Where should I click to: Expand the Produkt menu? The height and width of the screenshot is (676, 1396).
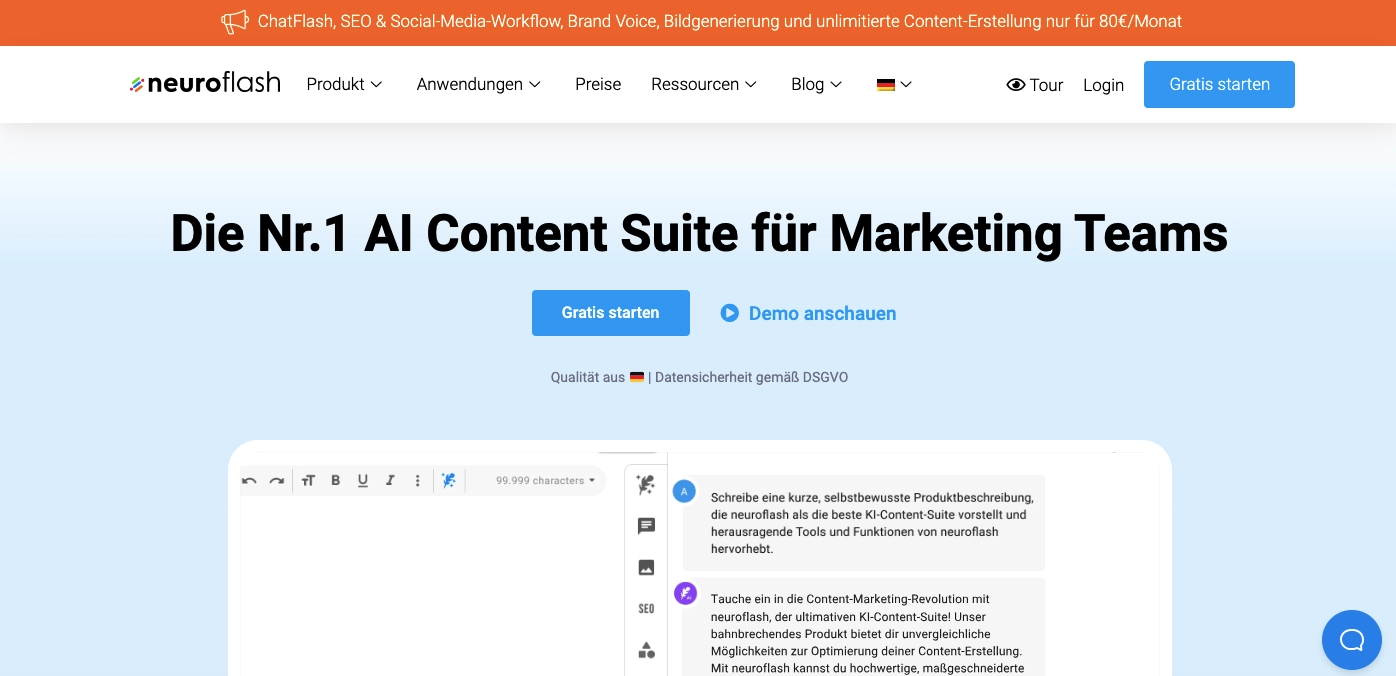click(x=344, y=85)
